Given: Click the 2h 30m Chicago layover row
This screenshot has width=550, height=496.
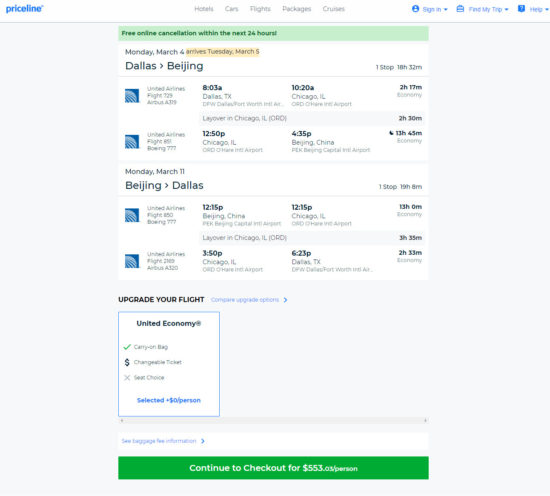Looking at the screenshot, I should (312, 119).
